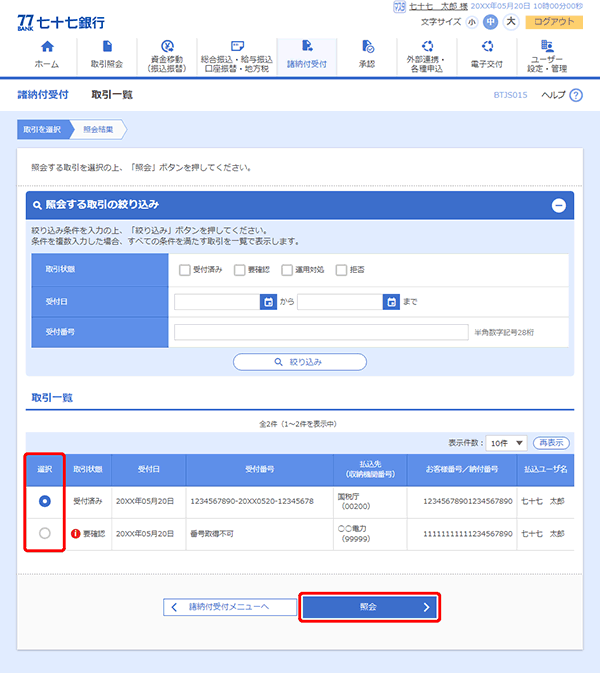Click the 取引を選択 step tab
Viewport: 600px width, 673px height.
(x=43, y=130)
